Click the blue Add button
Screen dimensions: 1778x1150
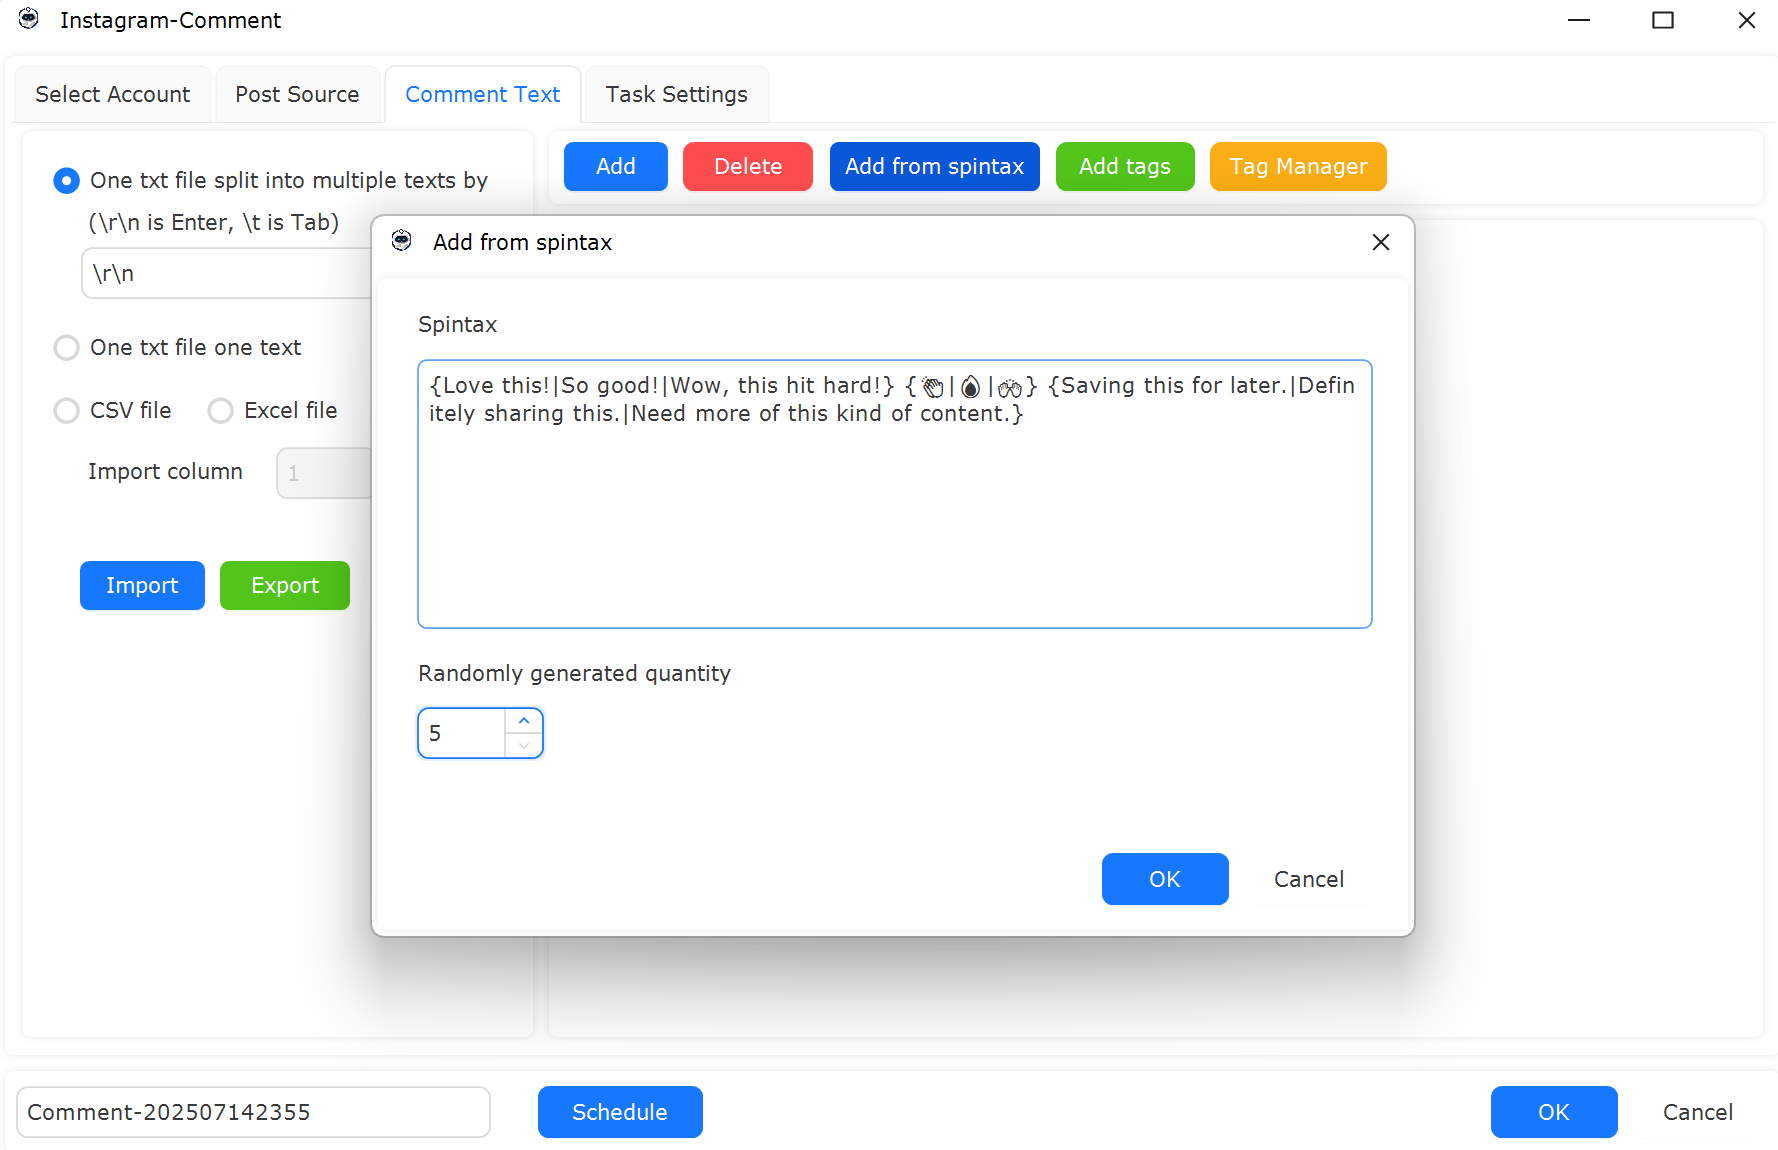click(x=616, y=166)
